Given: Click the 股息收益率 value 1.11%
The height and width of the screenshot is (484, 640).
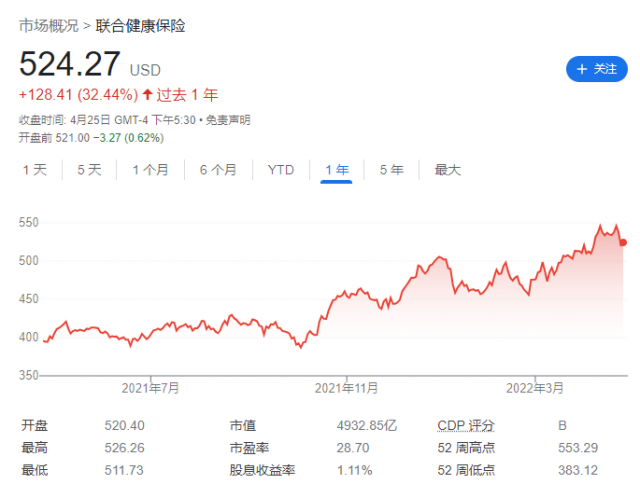Looking at the screenshot, I should [354, 471].
